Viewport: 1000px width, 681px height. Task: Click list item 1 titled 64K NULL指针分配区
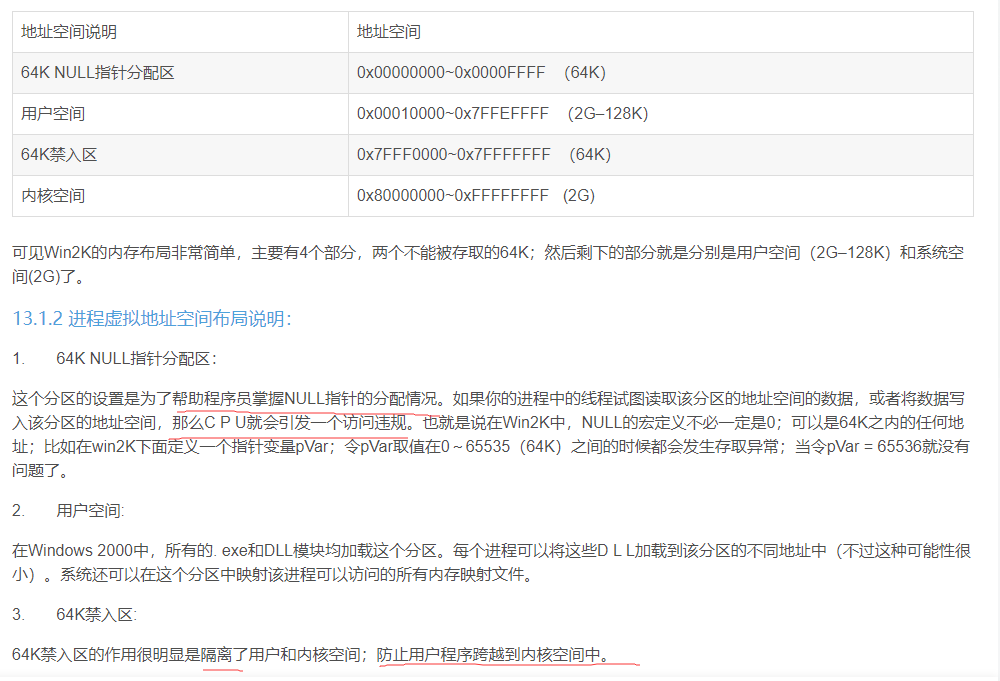pos(135,358)
